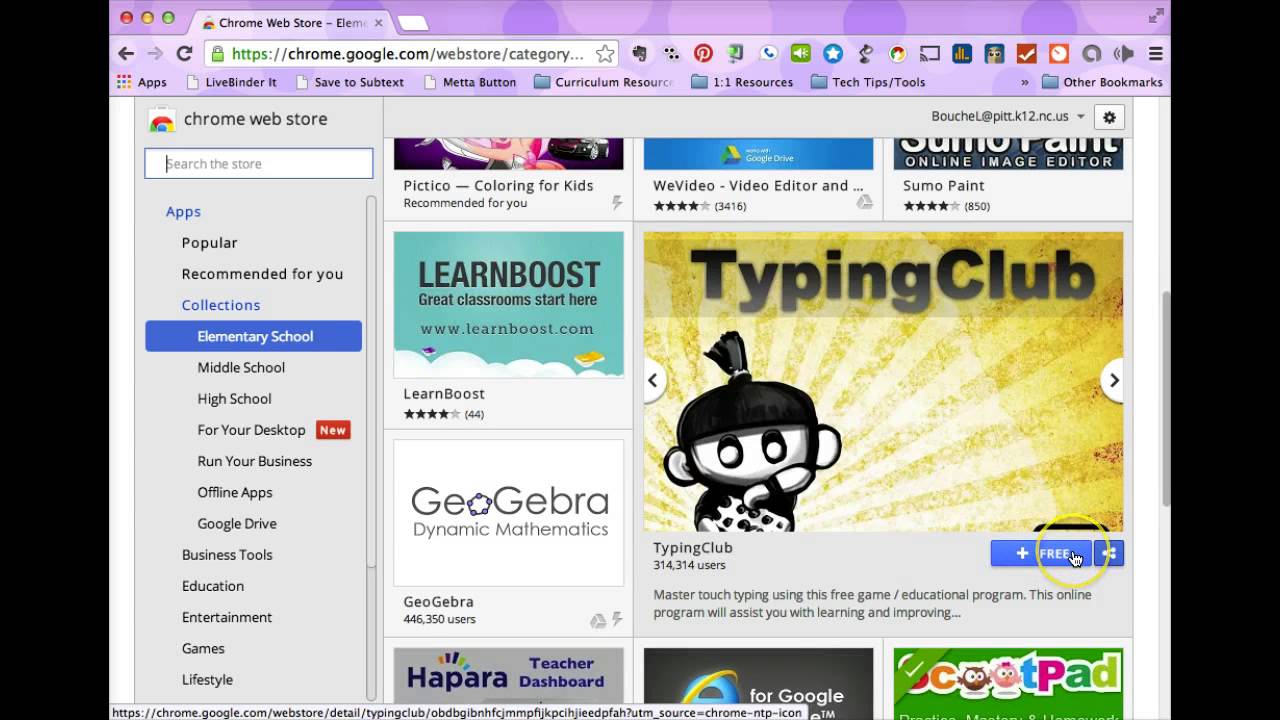Click the green speaker extension icon

click(801, 54)
